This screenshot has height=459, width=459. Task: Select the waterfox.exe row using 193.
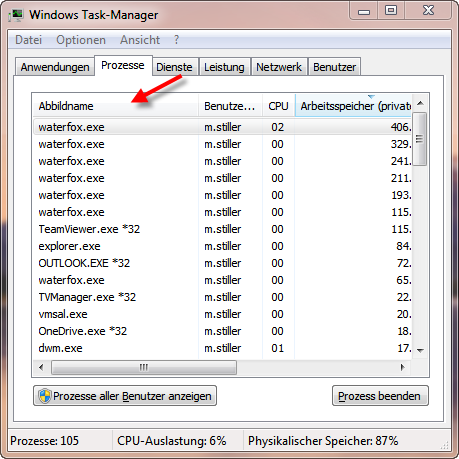point(222,195)
